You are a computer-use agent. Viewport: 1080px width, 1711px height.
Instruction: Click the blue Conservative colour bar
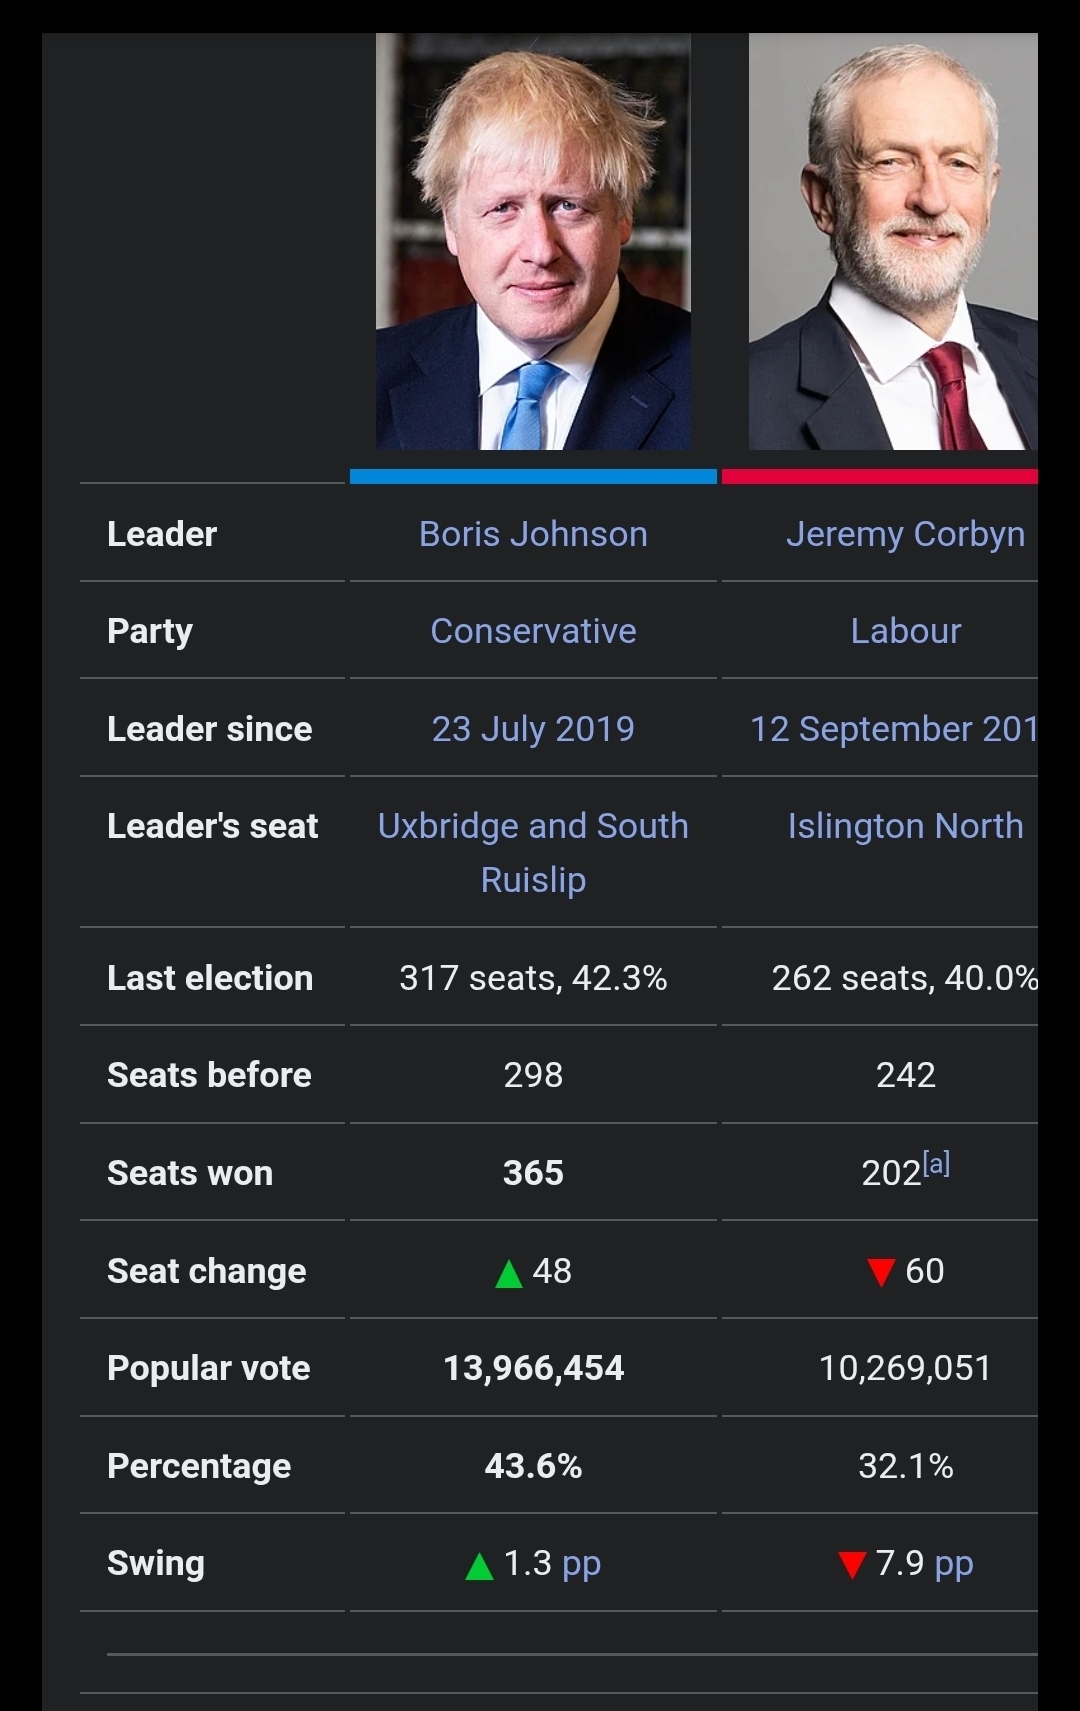(x=533, y=476)
